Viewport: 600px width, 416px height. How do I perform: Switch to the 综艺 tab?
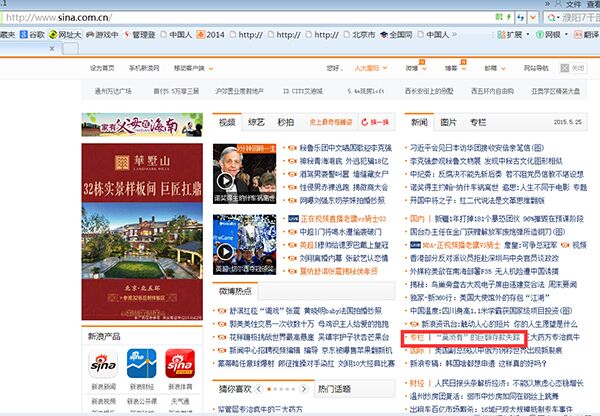click(x=256, y=122)
